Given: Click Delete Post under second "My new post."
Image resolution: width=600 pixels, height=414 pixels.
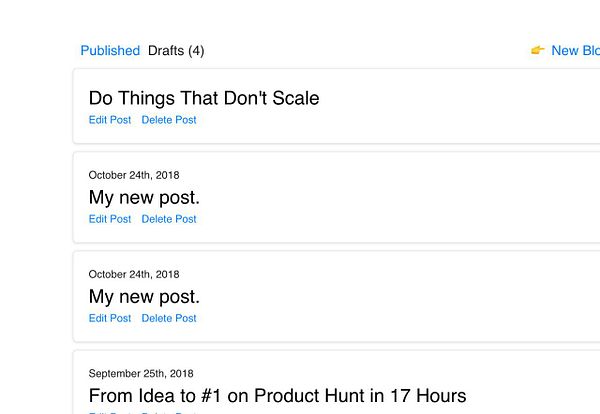Looking at the screenshot, I should point(169,318).
